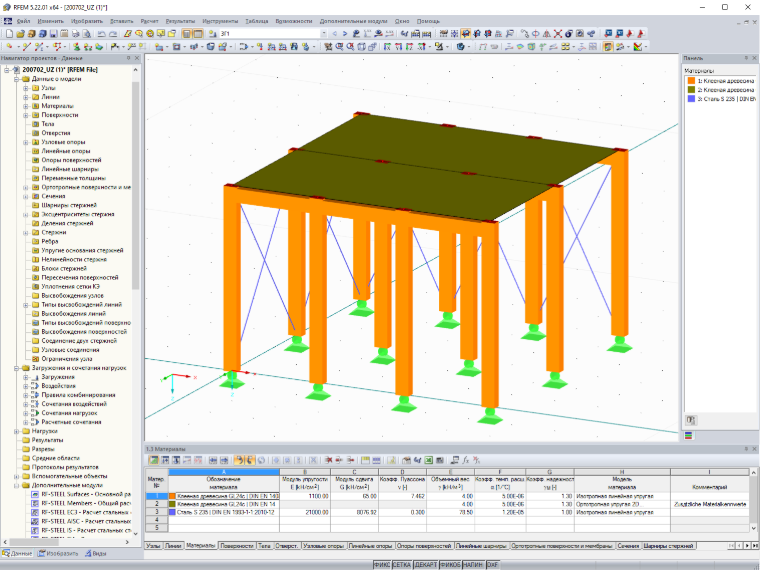This screenshot has height=570, width=760.
Task: Select material row 3 Сталь S 235 cell
Action: pos(224,512)
